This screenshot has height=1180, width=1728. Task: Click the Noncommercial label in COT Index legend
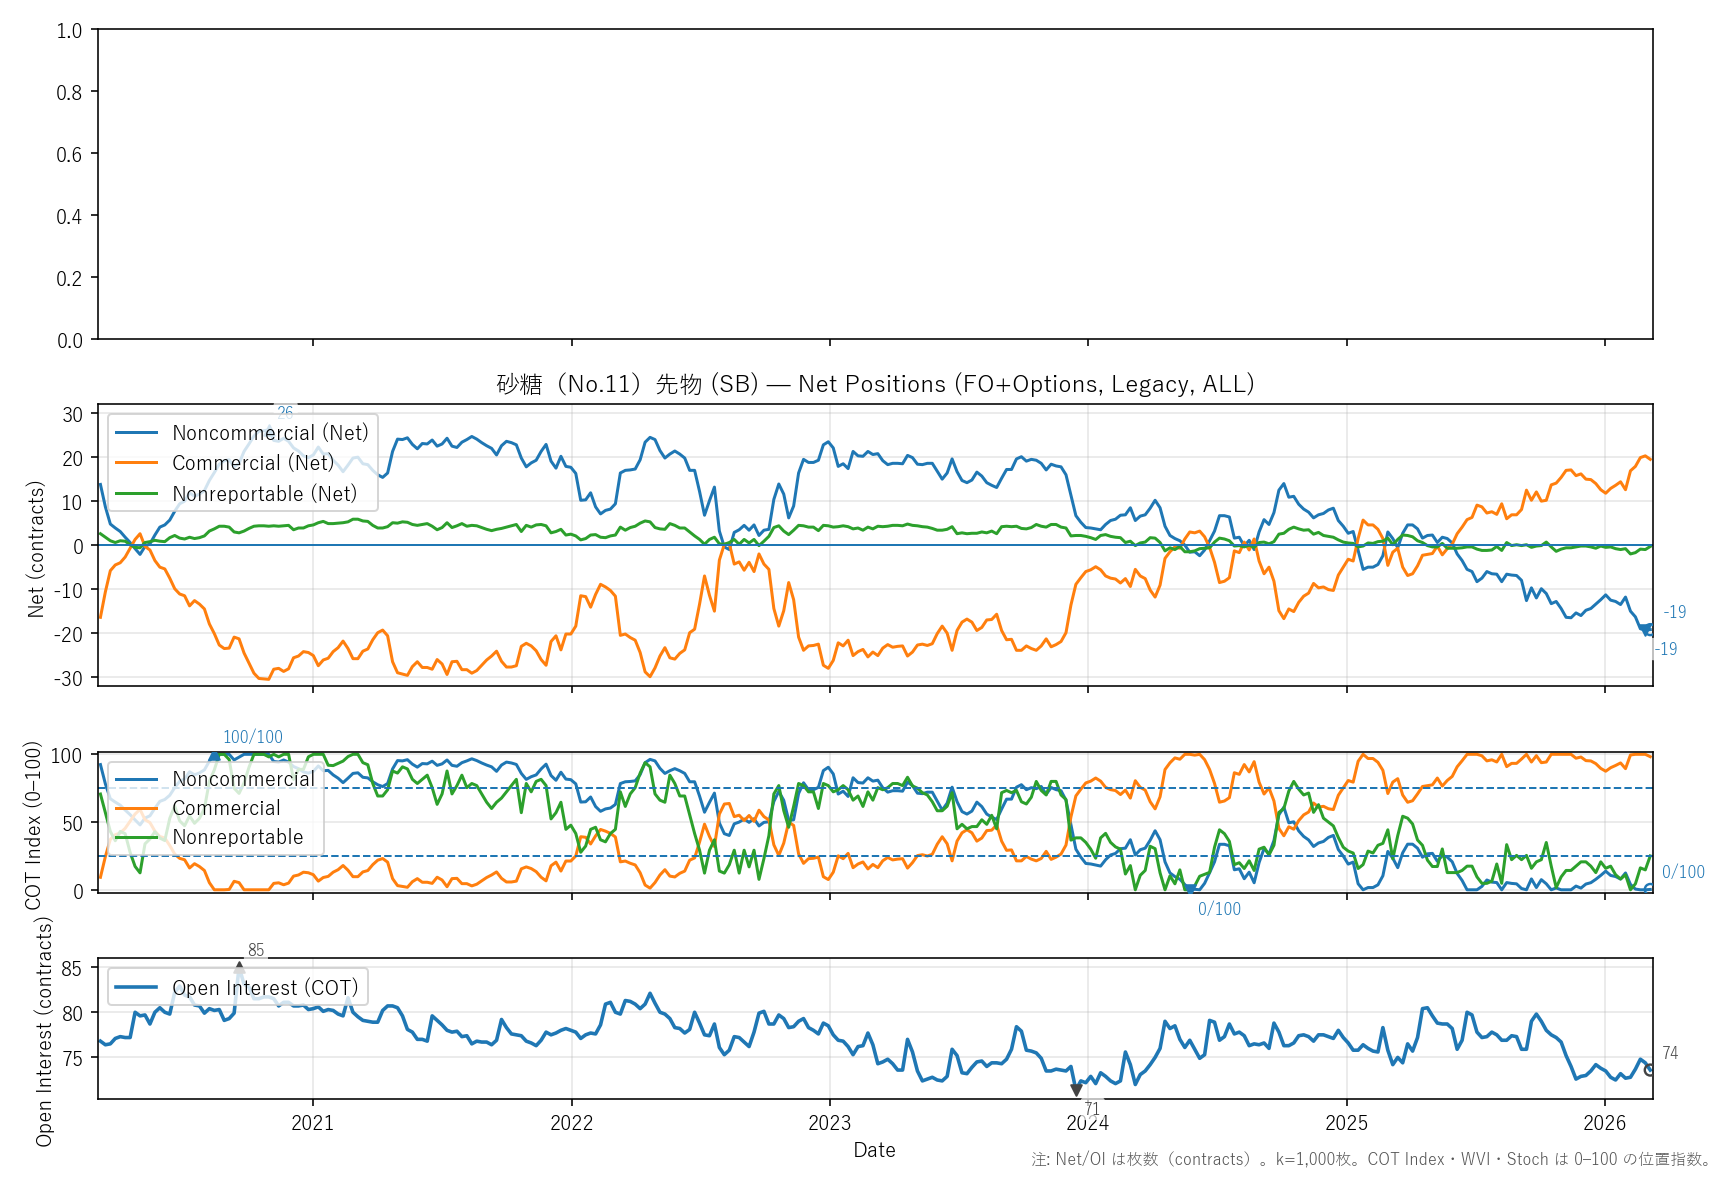243,779
